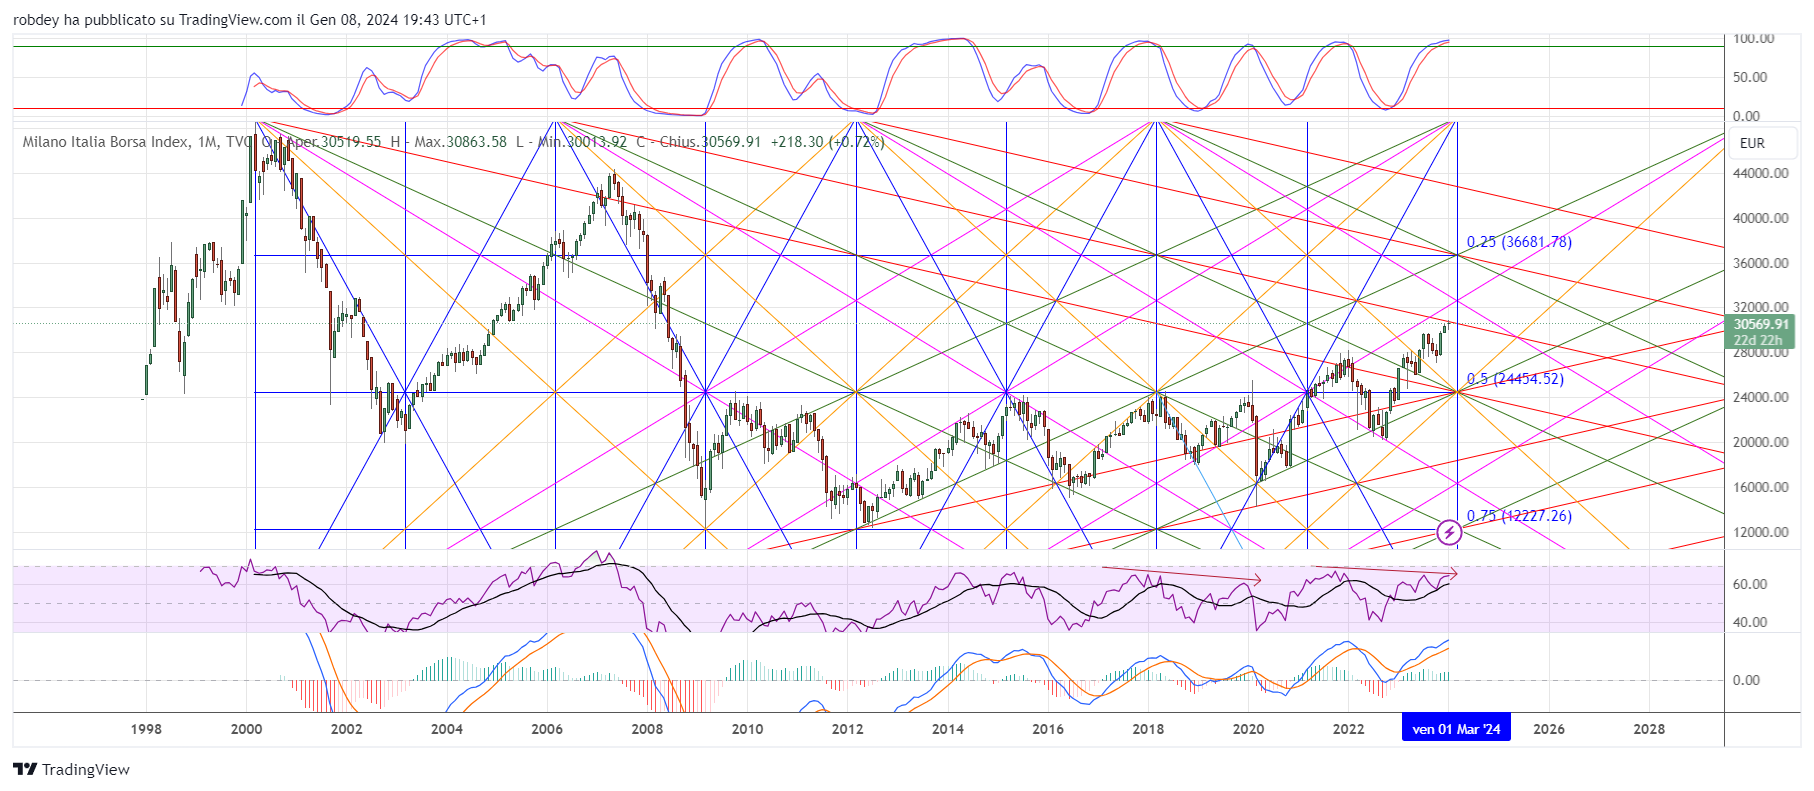The width and height of the screenshot is (1814, 791).
Task: Click the Chius.30569.91 close value
Action: pos(710,142)
